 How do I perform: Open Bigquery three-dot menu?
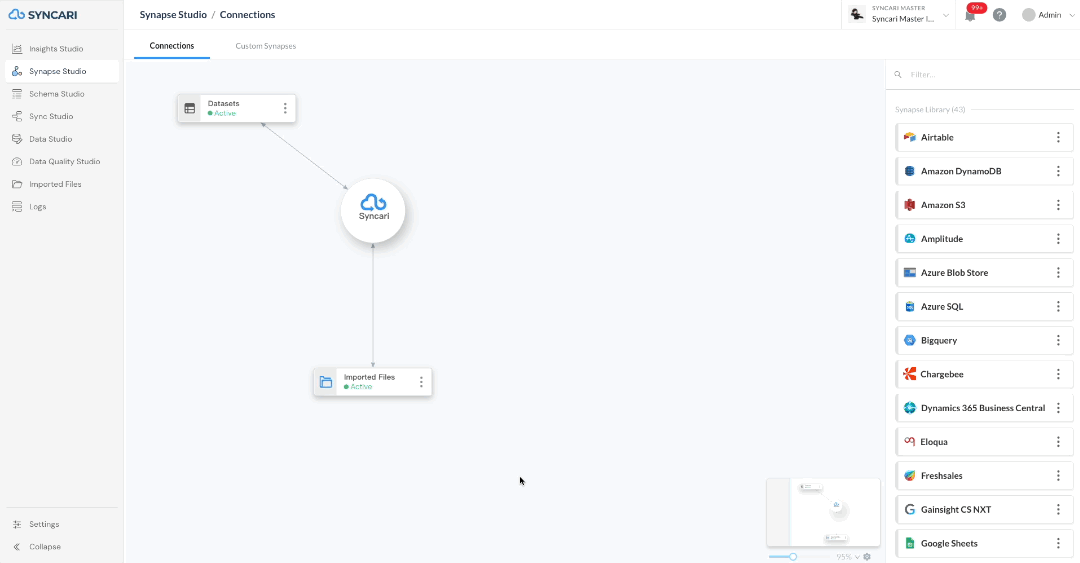coord(1059,340)
